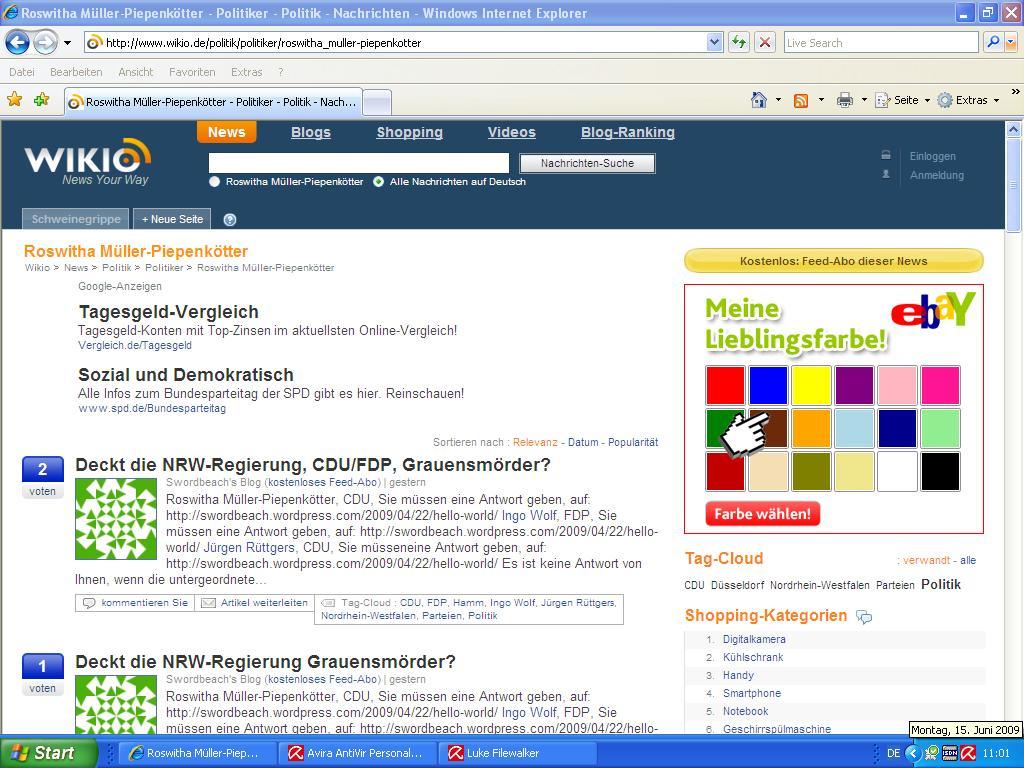This screenshot has height=768, width=1024.
Task: Open the Avira AntiVir Personal taskbar window
Action: pyautogui.click(x=358, y=753)
